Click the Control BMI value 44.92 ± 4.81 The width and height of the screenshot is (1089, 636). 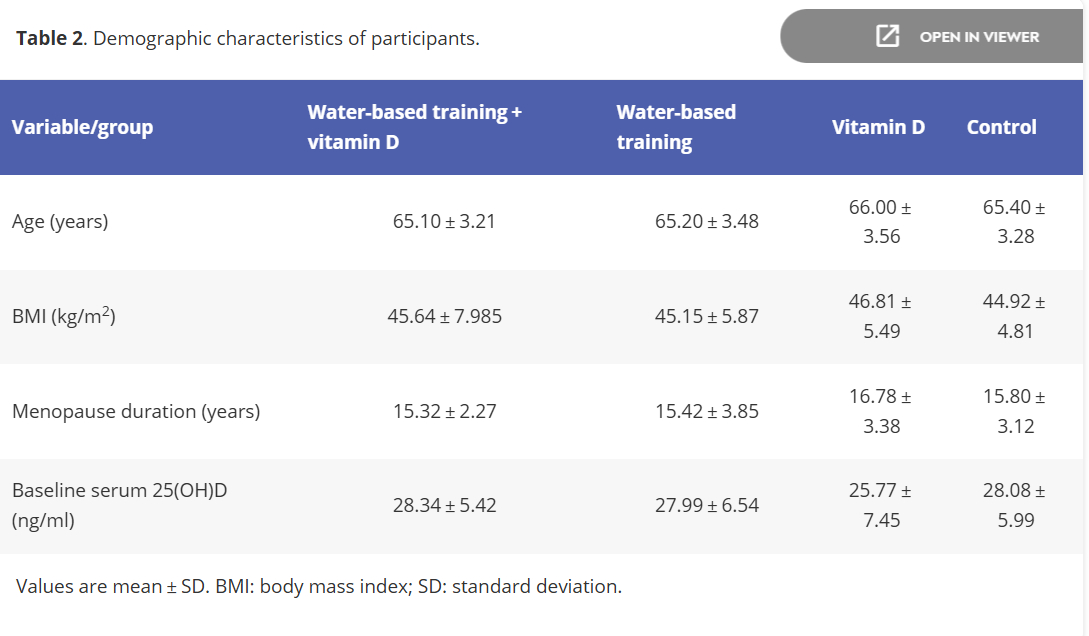1014,316
